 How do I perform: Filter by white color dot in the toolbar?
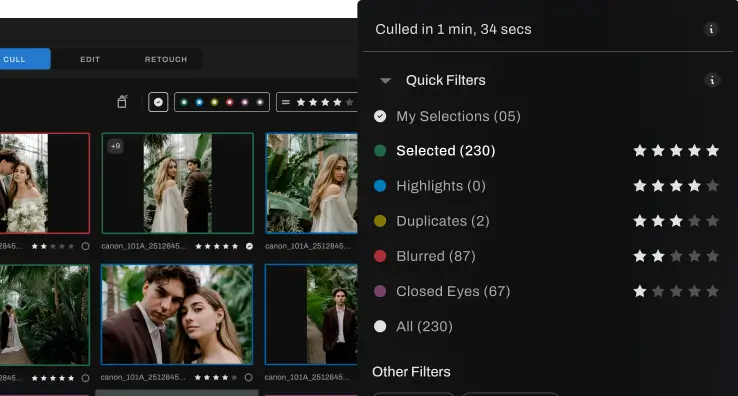point(259,102)
